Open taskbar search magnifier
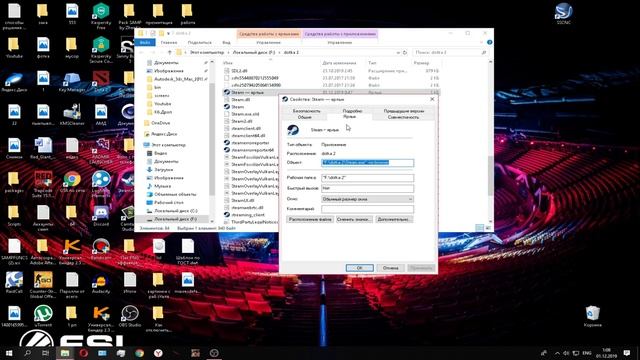 [x=27, y=353]
